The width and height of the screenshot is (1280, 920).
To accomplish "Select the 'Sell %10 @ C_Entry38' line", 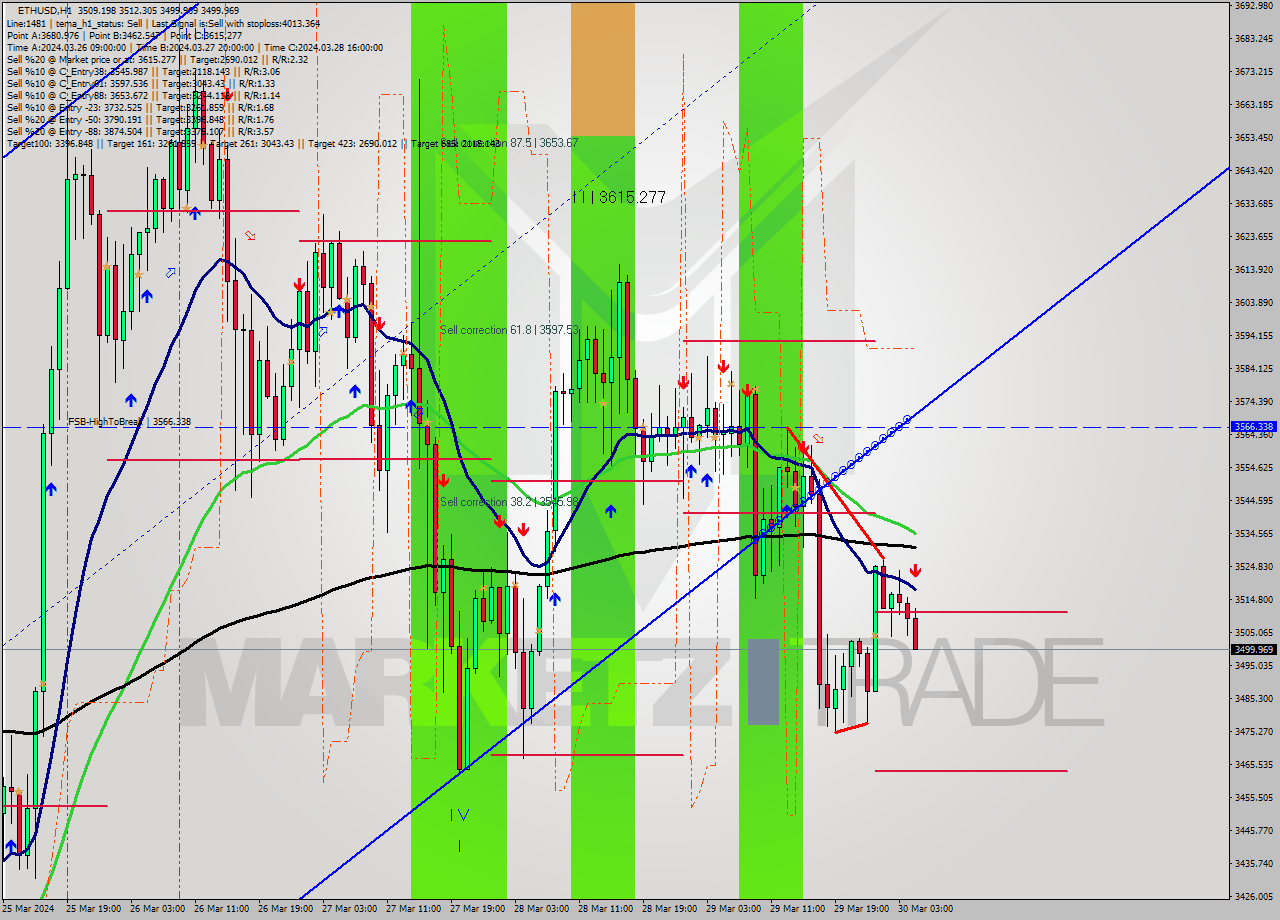I will (143, 71).
